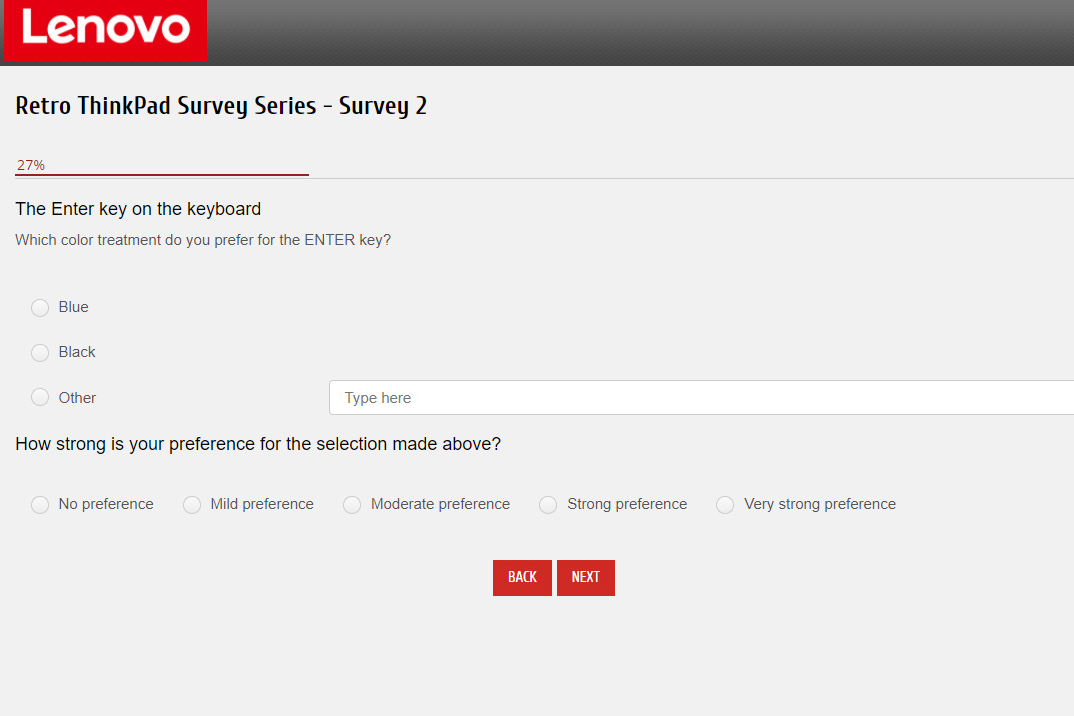Click the dark gray header banner
The width and height of the screenshot is (1074, 716).
point(640,32)
